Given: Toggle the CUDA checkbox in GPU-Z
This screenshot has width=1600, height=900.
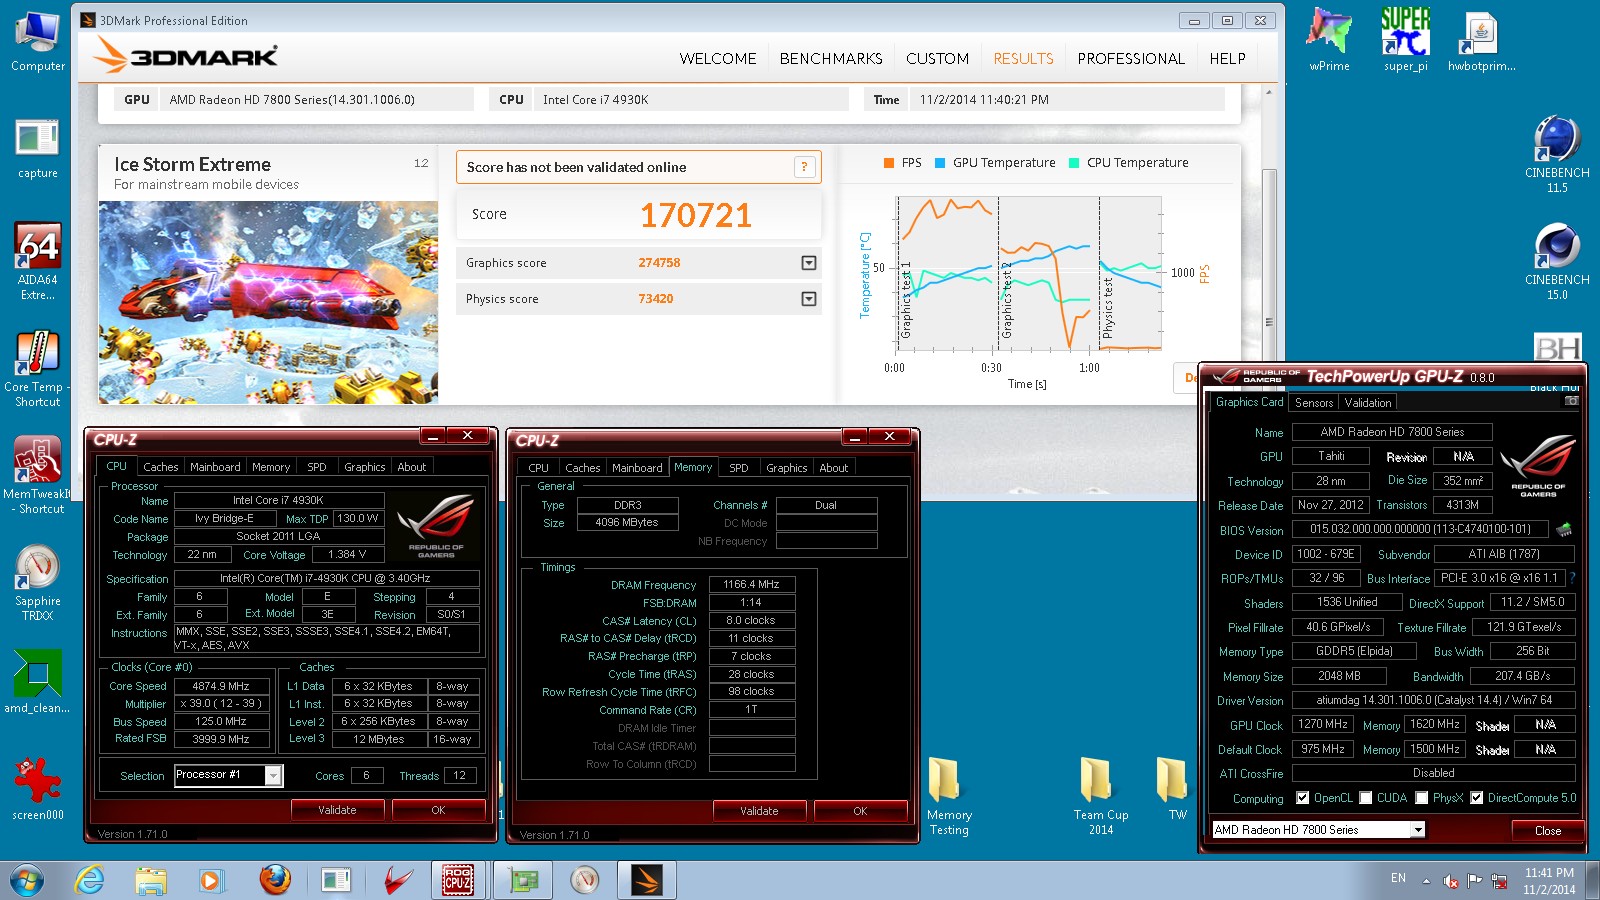Looking at the screenshot, I should pyautogui.click(x=1365, y=798).
